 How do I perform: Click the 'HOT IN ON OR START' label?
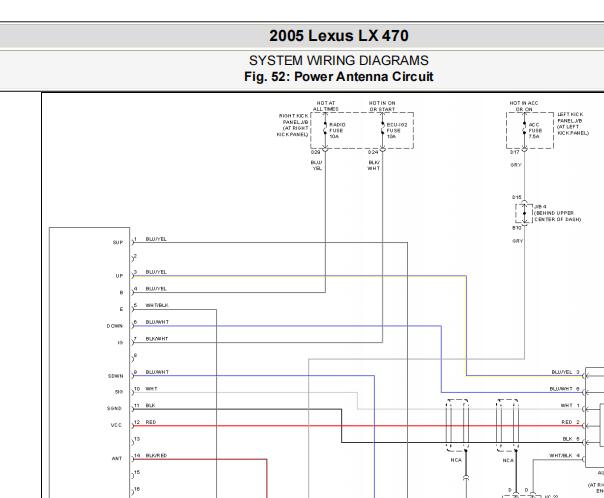[x=382, y=106]
